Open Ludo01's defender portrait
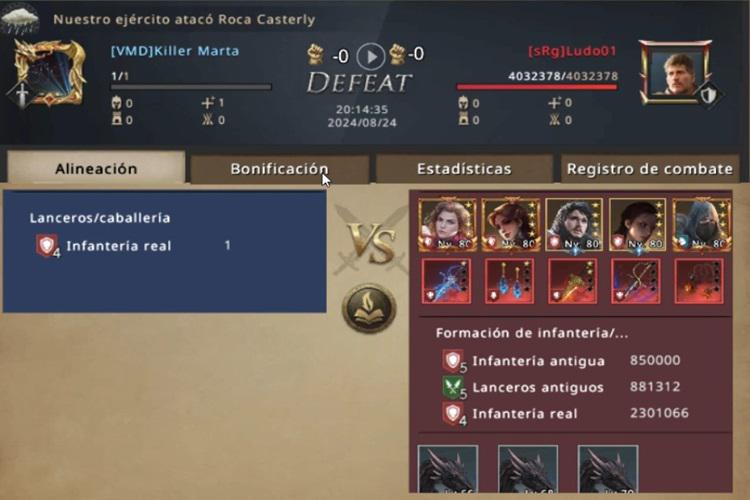Screen dimensions: 750x500 676,73
